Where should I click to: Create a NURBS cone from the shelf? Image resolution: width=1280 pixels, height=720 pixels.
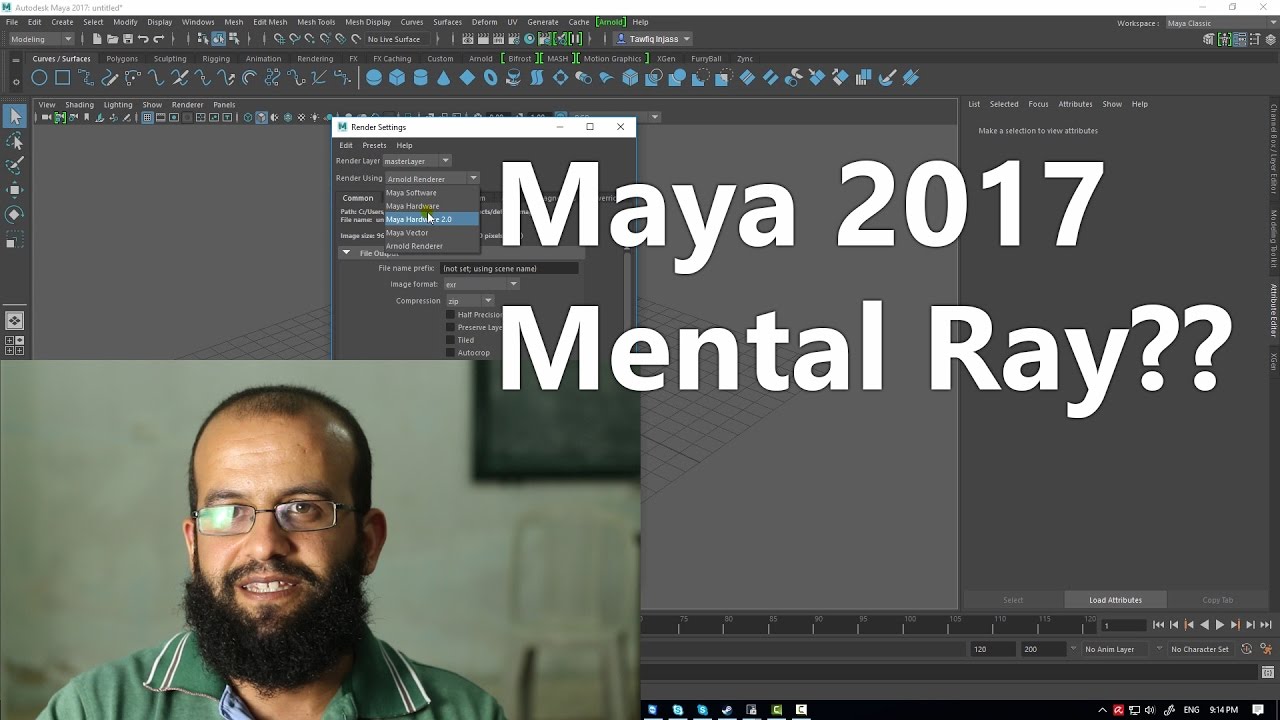point(444,78)
